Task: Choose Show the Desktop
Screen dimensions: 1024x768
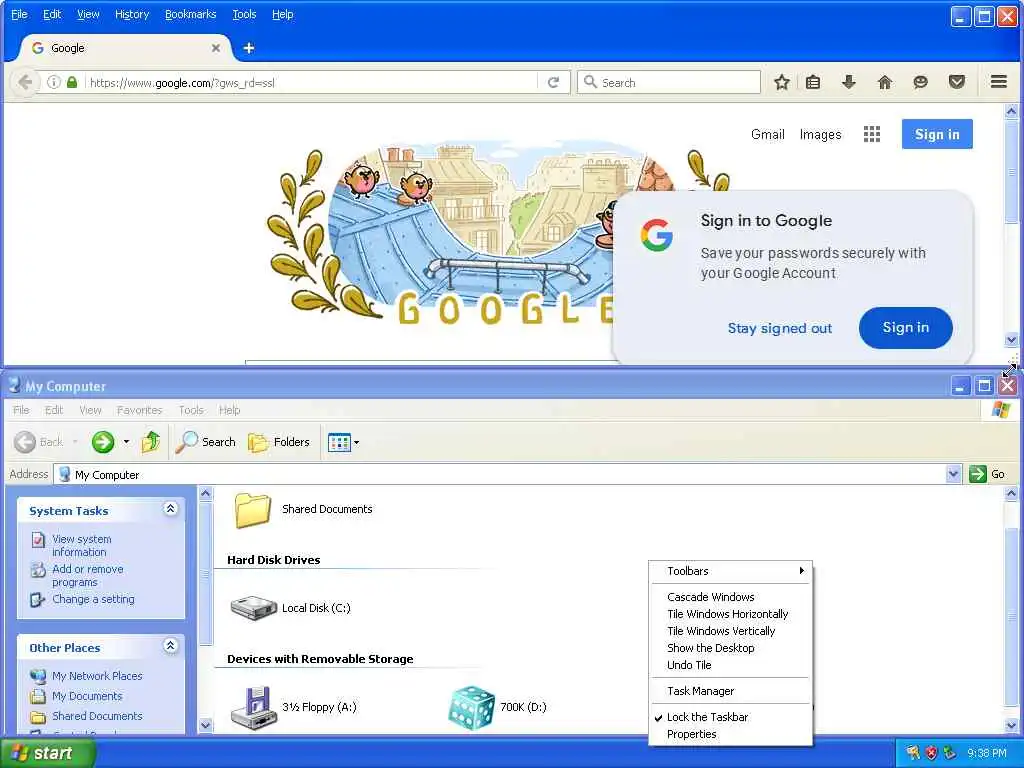Action: point(730,648)
